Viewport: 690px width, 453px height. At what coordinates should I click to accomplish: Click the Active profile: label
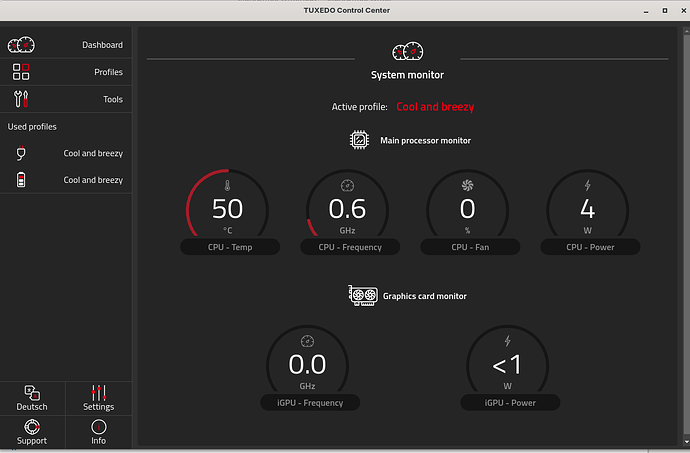[360, 107]
